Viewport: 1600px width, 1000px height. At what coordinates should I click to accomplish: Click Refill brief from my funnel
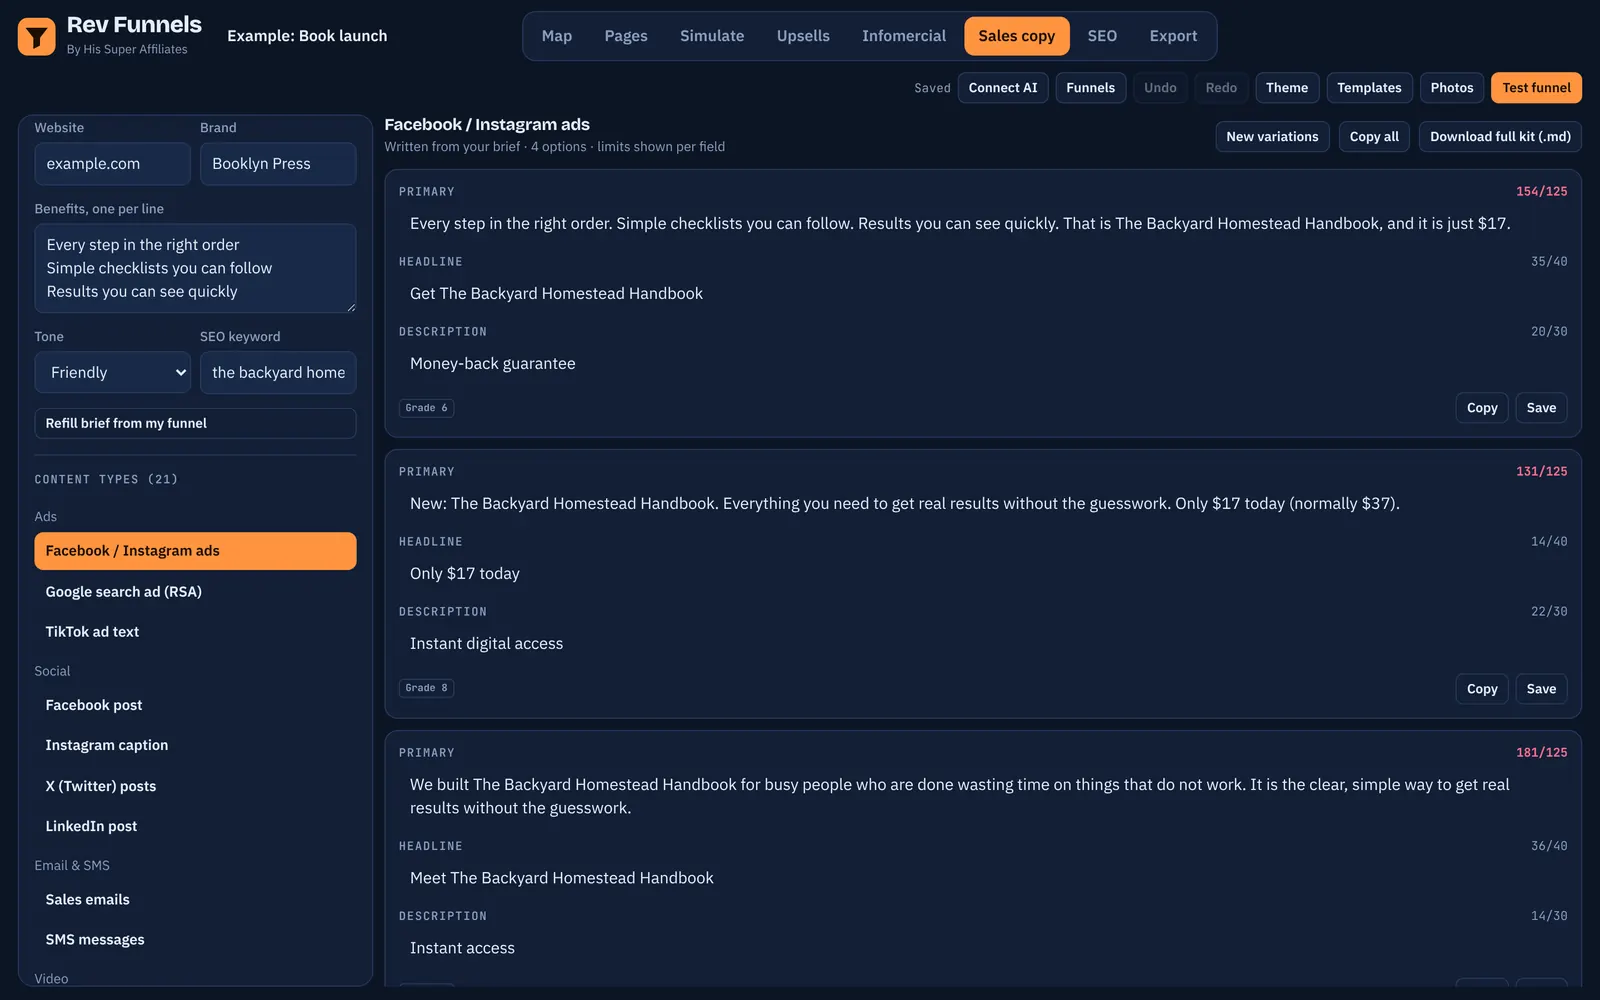pos(195,423)
